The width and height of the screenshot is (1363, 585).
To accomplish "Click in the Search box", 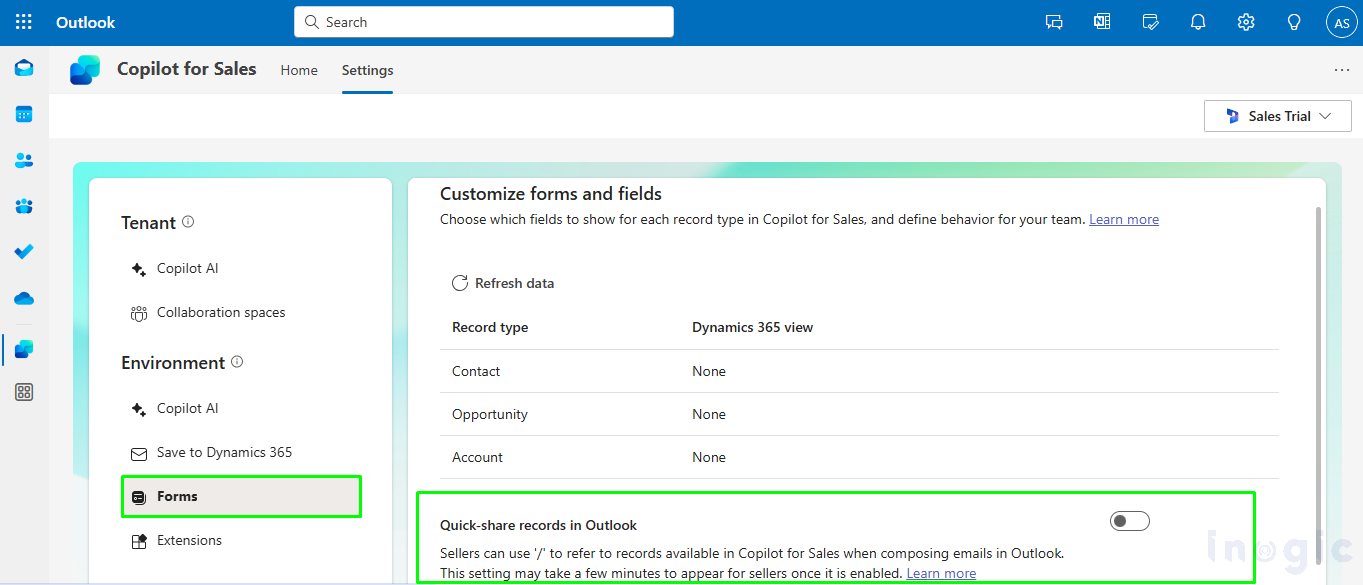I will [484, 22].
